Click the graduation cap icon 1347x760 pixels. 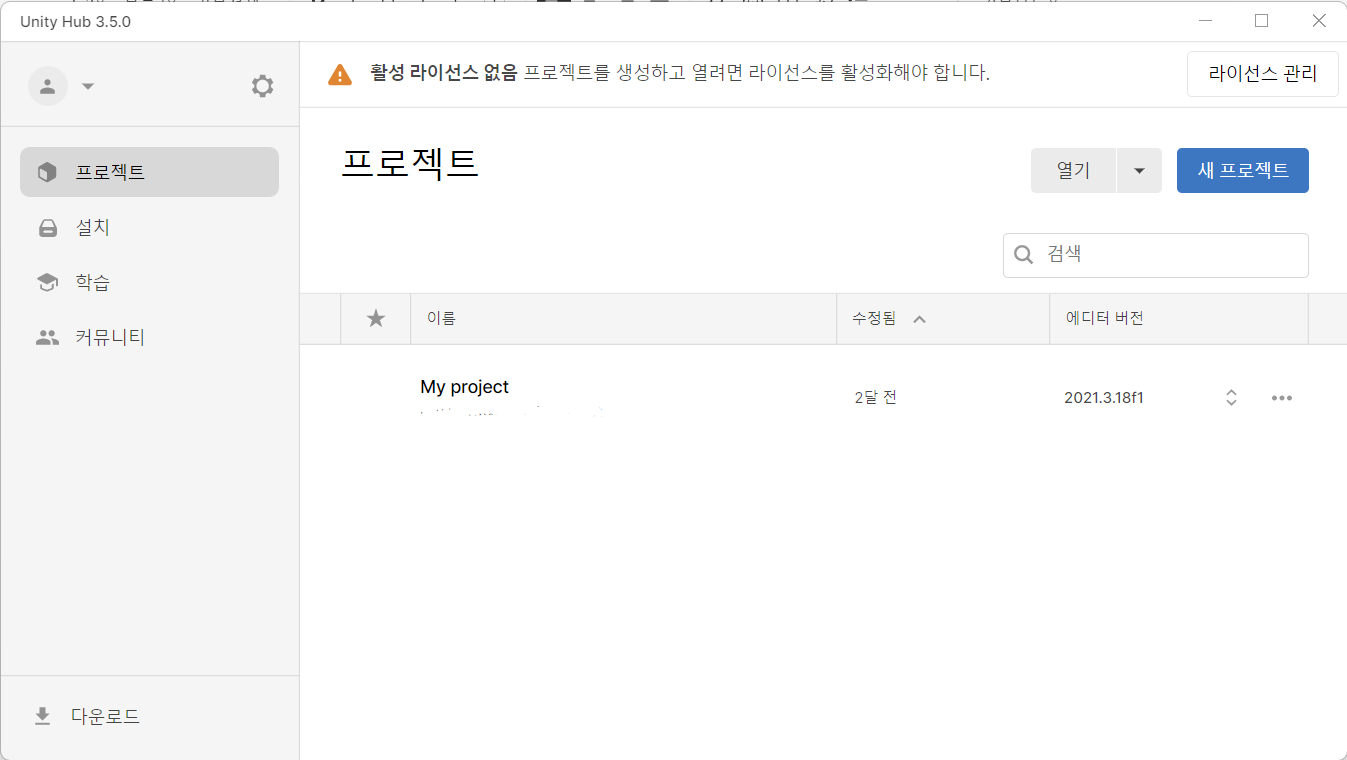click(x=47, y=283)
